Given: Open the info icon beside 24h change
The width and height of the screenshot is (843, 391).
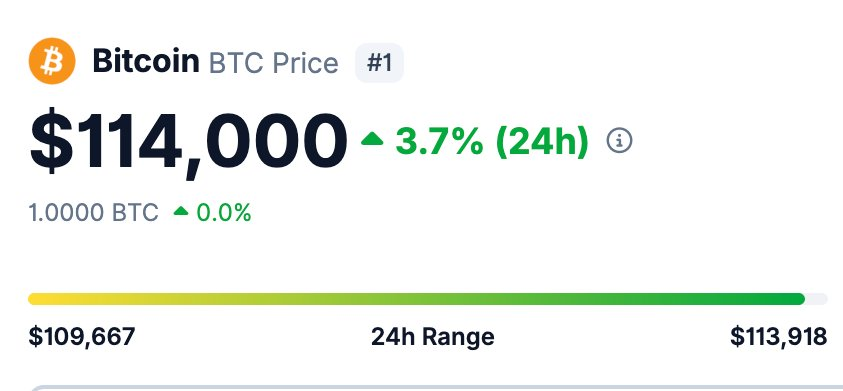Looking at the screenshot, I should (x=619, y=141).
